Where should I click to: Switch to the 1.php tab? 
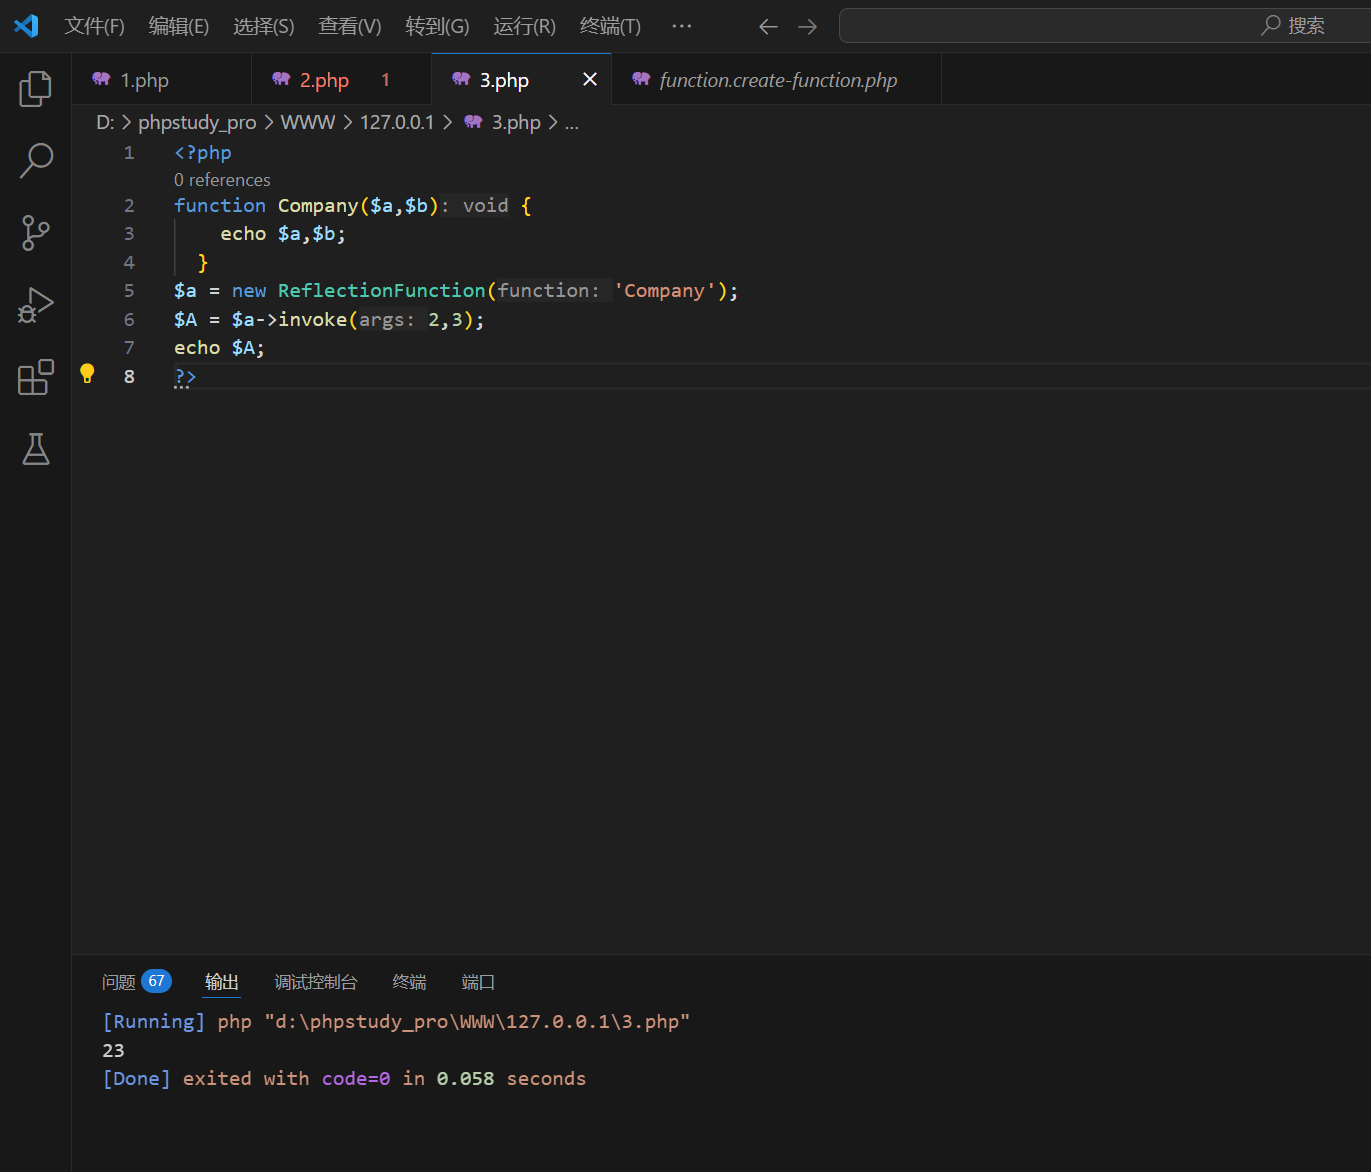click(161, 79)
